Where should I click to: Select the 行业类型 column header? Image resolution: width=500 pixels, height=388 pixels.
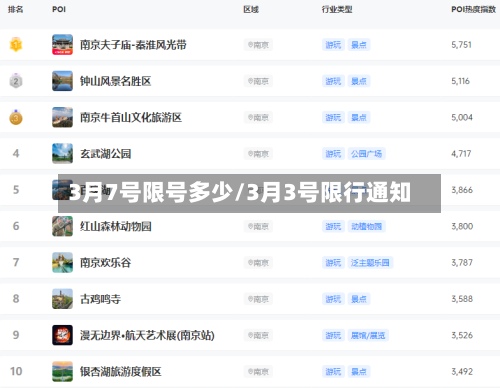337,9
